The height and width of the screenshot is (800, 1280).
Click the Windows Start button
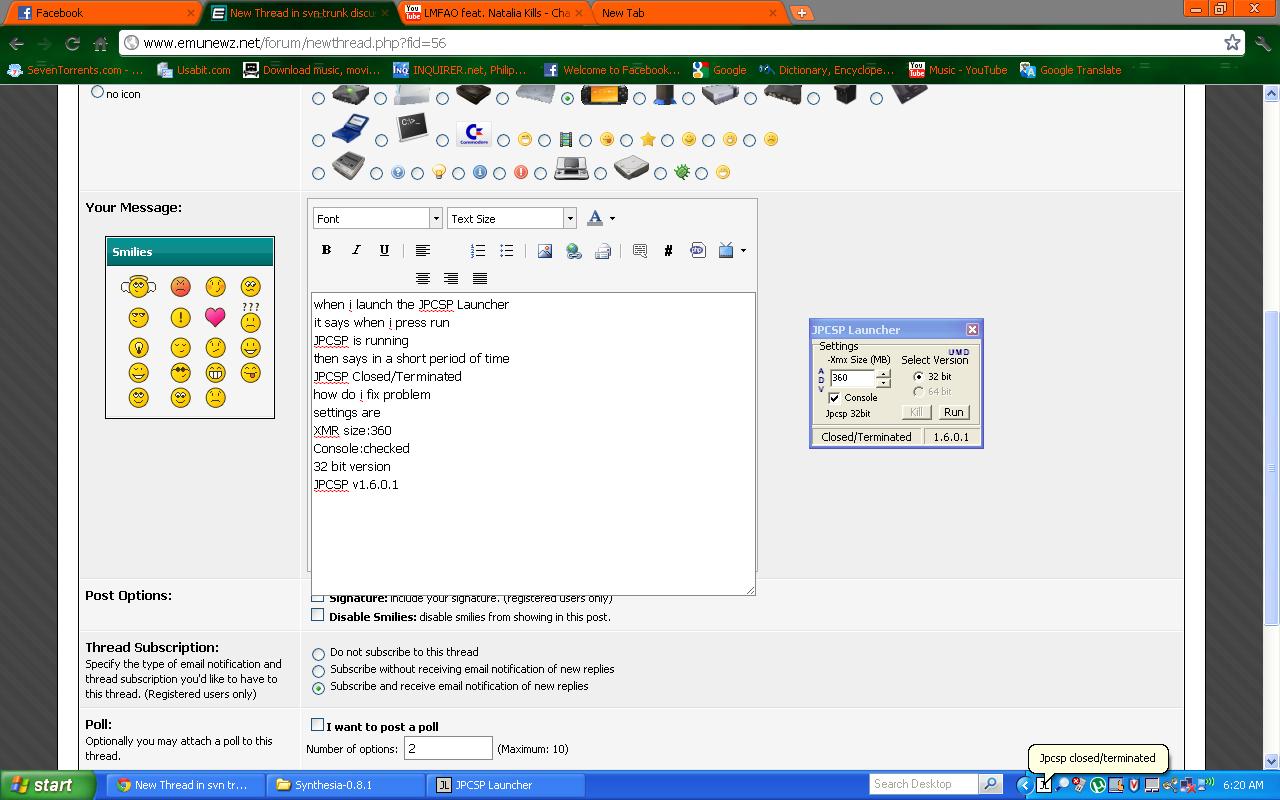(42, 785)
